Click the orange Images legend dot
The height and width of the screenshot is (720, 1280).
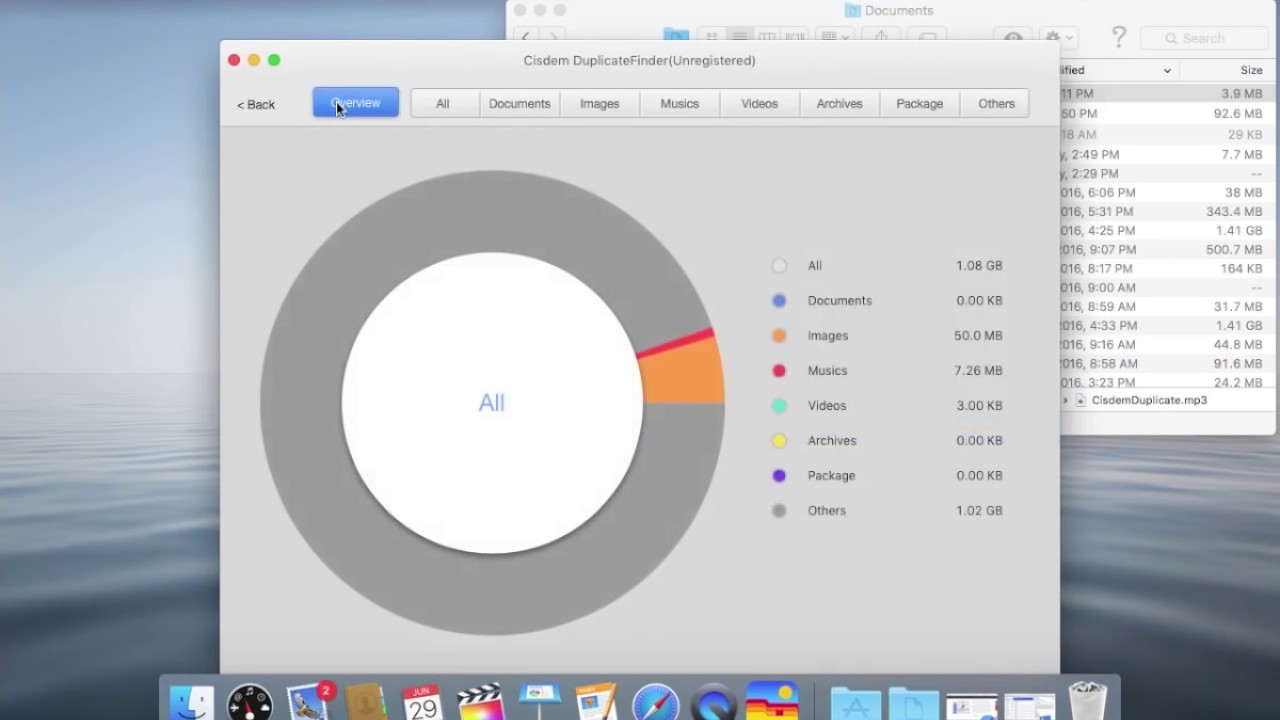[x=779, y=336]
